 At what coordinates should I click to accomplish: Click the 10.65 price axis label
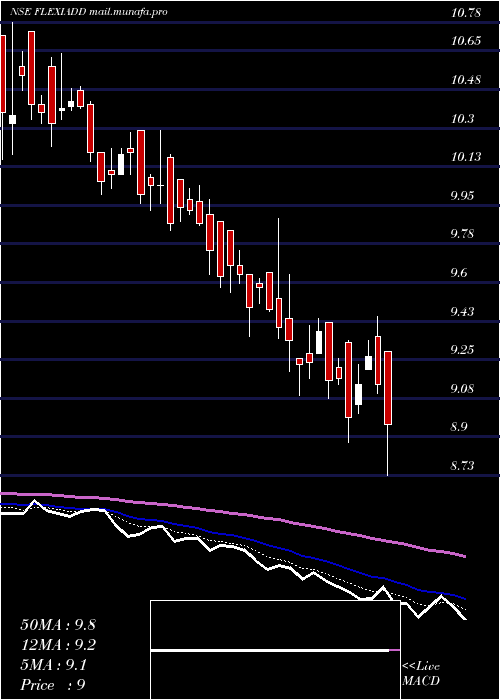(x=466, y=41)
